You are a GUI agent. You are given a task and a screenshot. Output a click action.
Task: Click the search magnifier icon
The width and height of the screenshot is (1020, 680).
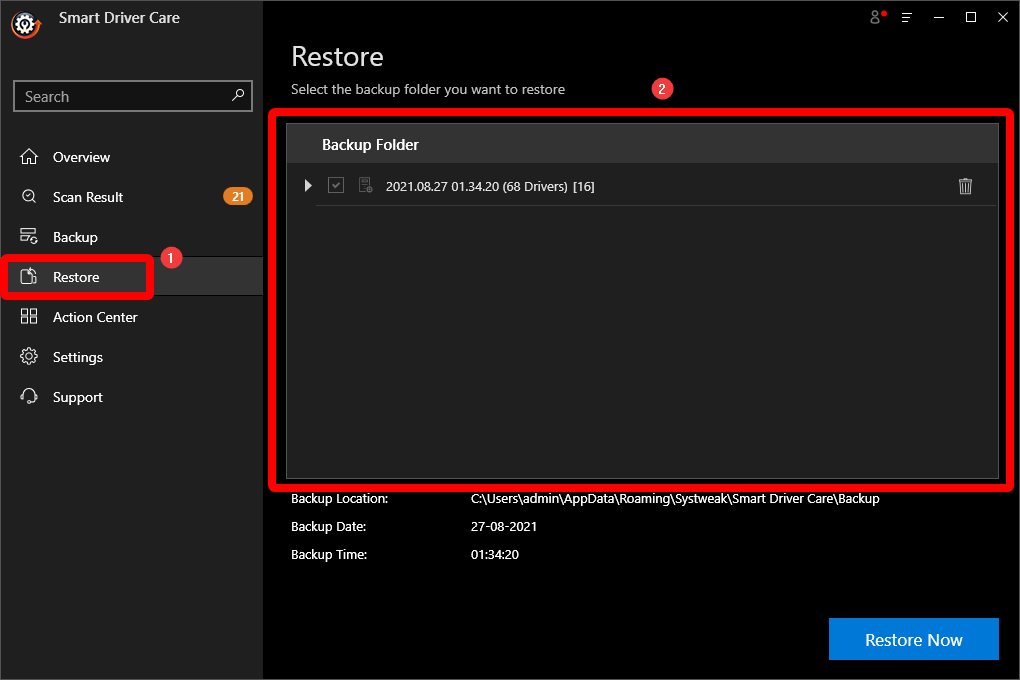pos(238,95)
